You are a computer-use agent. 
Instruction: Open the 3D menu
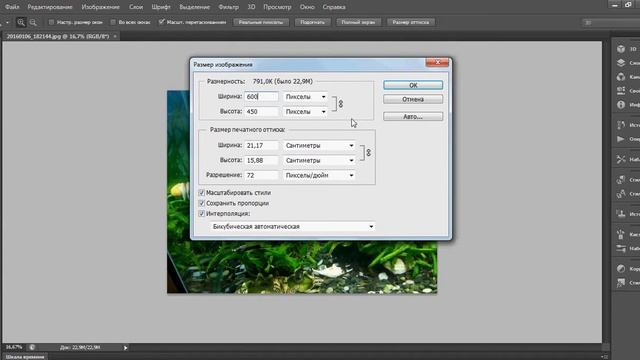[251, 7]
